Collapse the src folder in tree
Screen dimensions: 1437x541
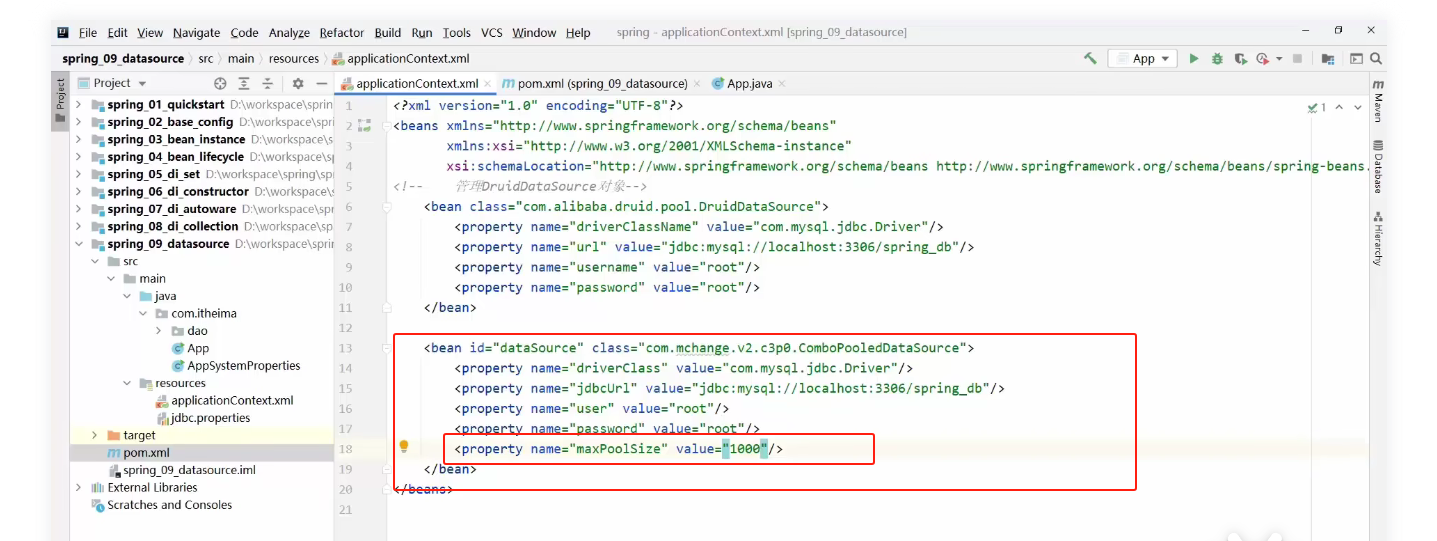tap(95, 261)
